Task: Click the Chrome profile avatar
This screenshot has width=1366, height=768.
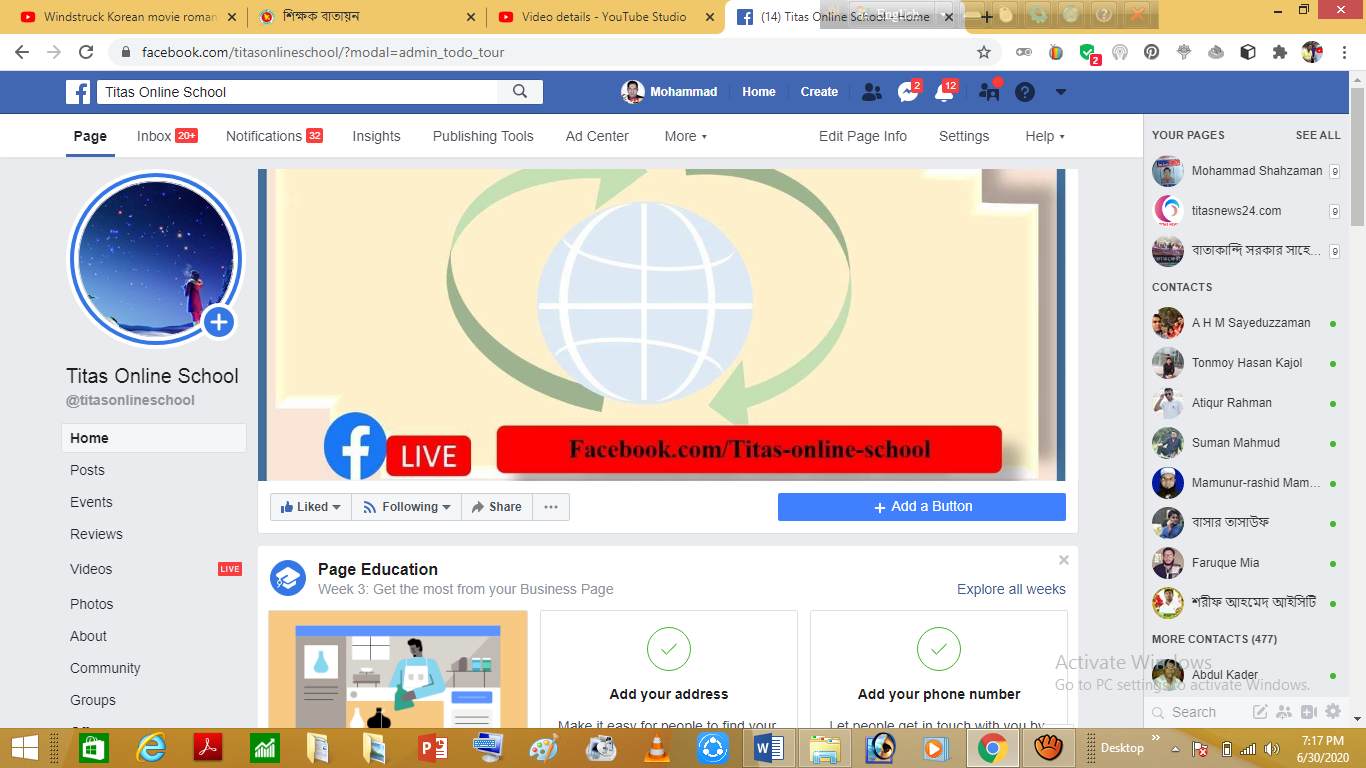Action: point(1312,52)
